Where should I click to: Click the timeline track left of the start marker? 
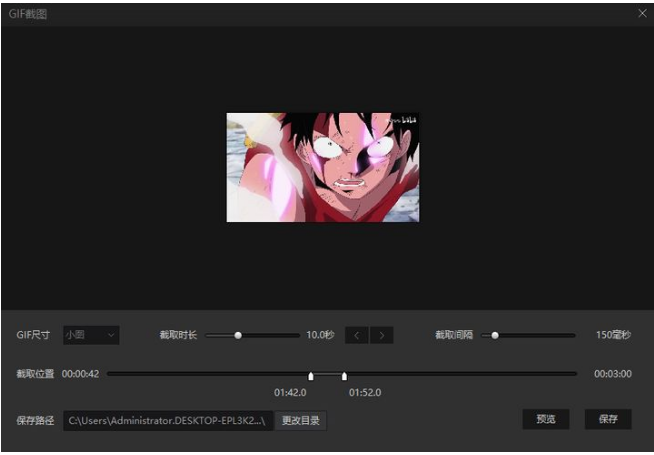[200, 374]
